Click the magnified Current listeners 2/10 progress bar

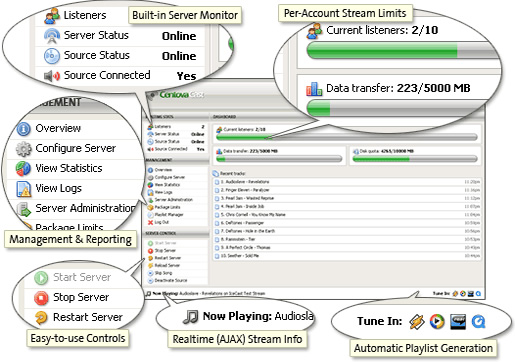pos(403,51)
